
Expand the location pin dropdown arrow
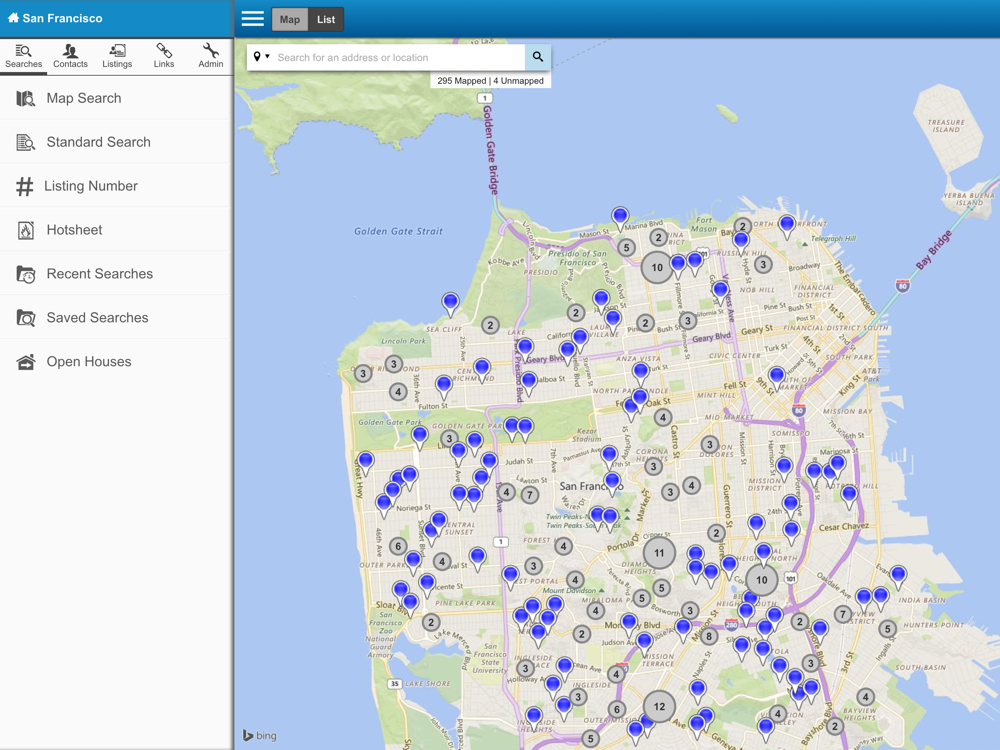coord(267,57)
